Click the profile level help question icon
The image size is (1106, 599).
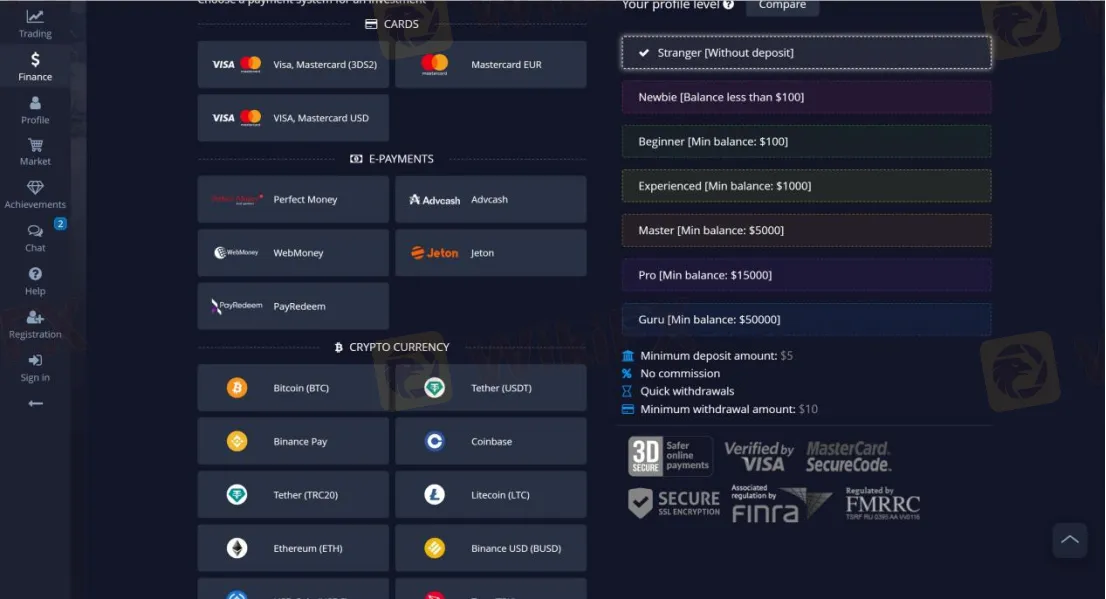tap(729, 5)
